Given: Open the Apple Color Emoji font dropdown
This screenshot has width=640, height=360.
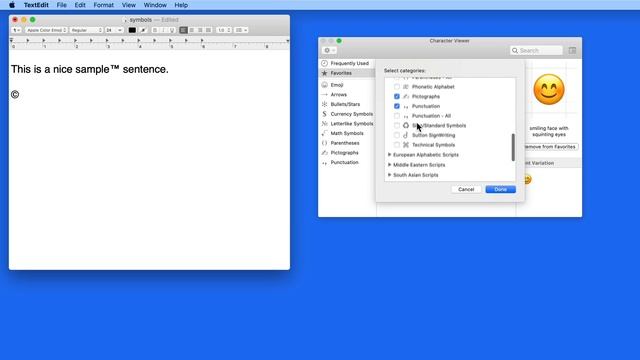Looking at the screenshot, I should 46,30.
